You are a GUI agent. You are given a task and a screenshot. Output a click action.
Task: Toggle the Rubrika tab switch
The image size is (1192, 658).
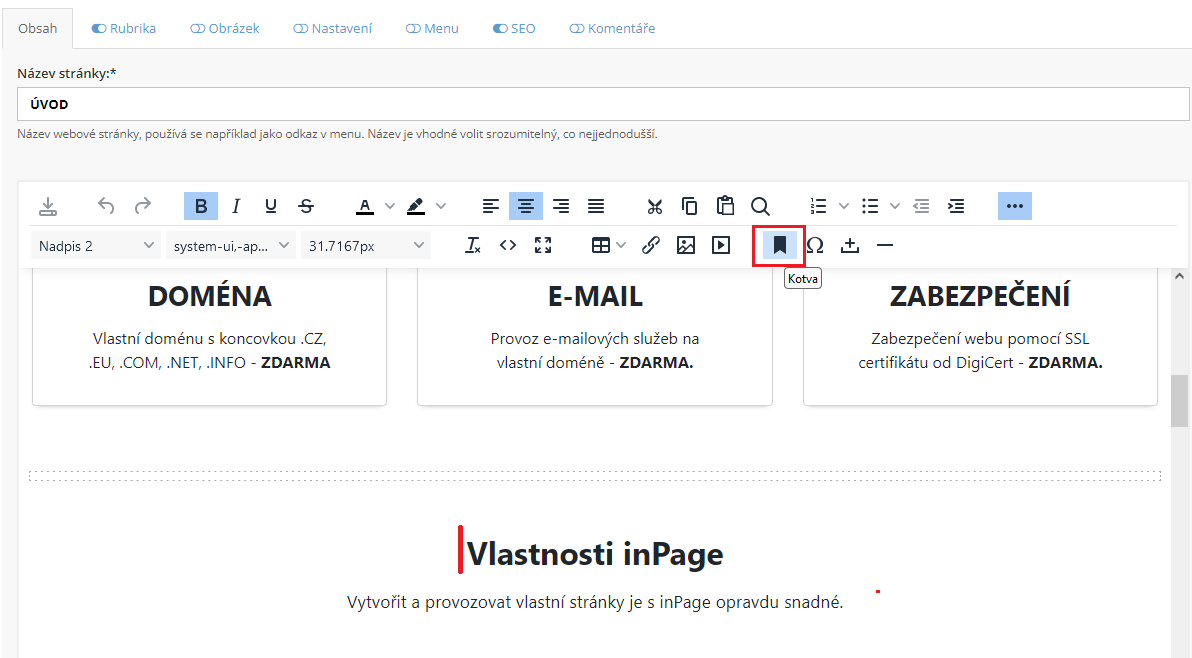(x=99, y=29)
